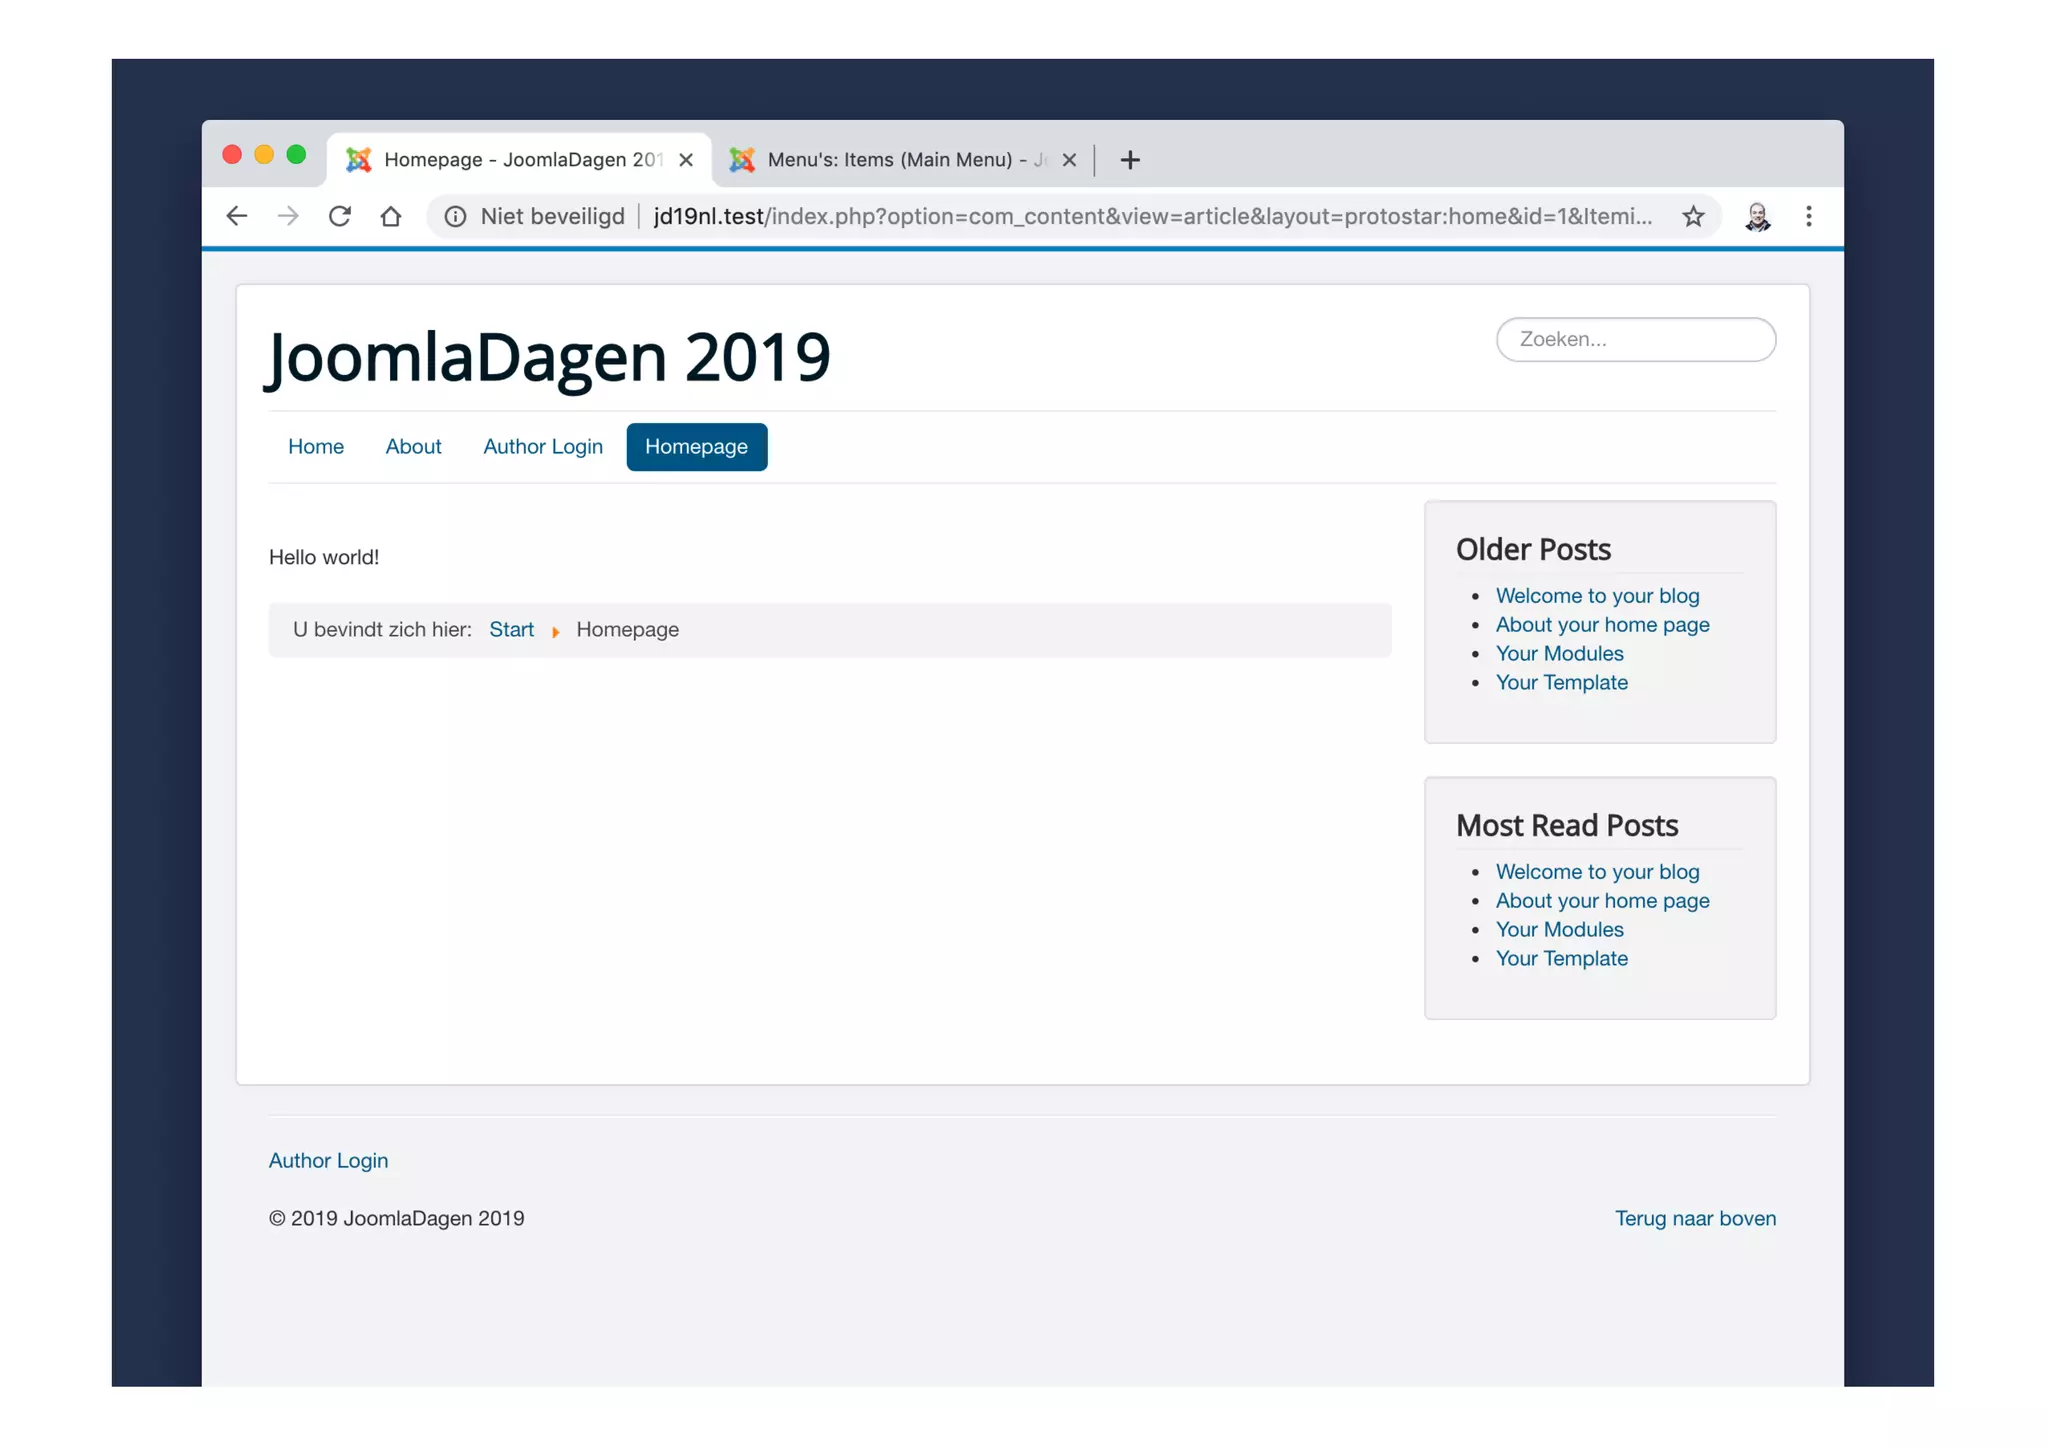The height and width of the screenshot is (1448, 2048).
Task: Open the Chrome profile avatar
Action: point(1757,216)
